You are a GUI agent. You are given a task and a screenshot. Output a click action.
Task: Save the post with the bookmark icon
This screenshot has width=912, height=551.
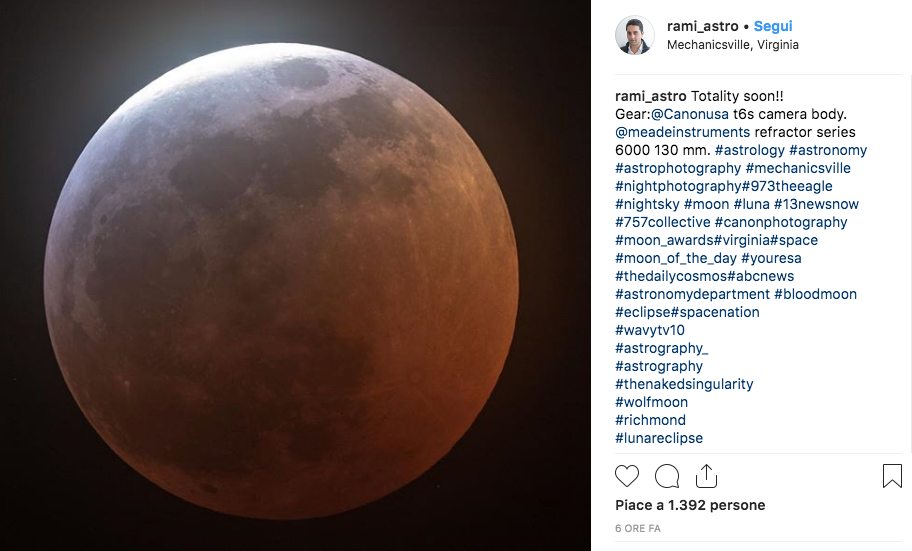point(892,475)
